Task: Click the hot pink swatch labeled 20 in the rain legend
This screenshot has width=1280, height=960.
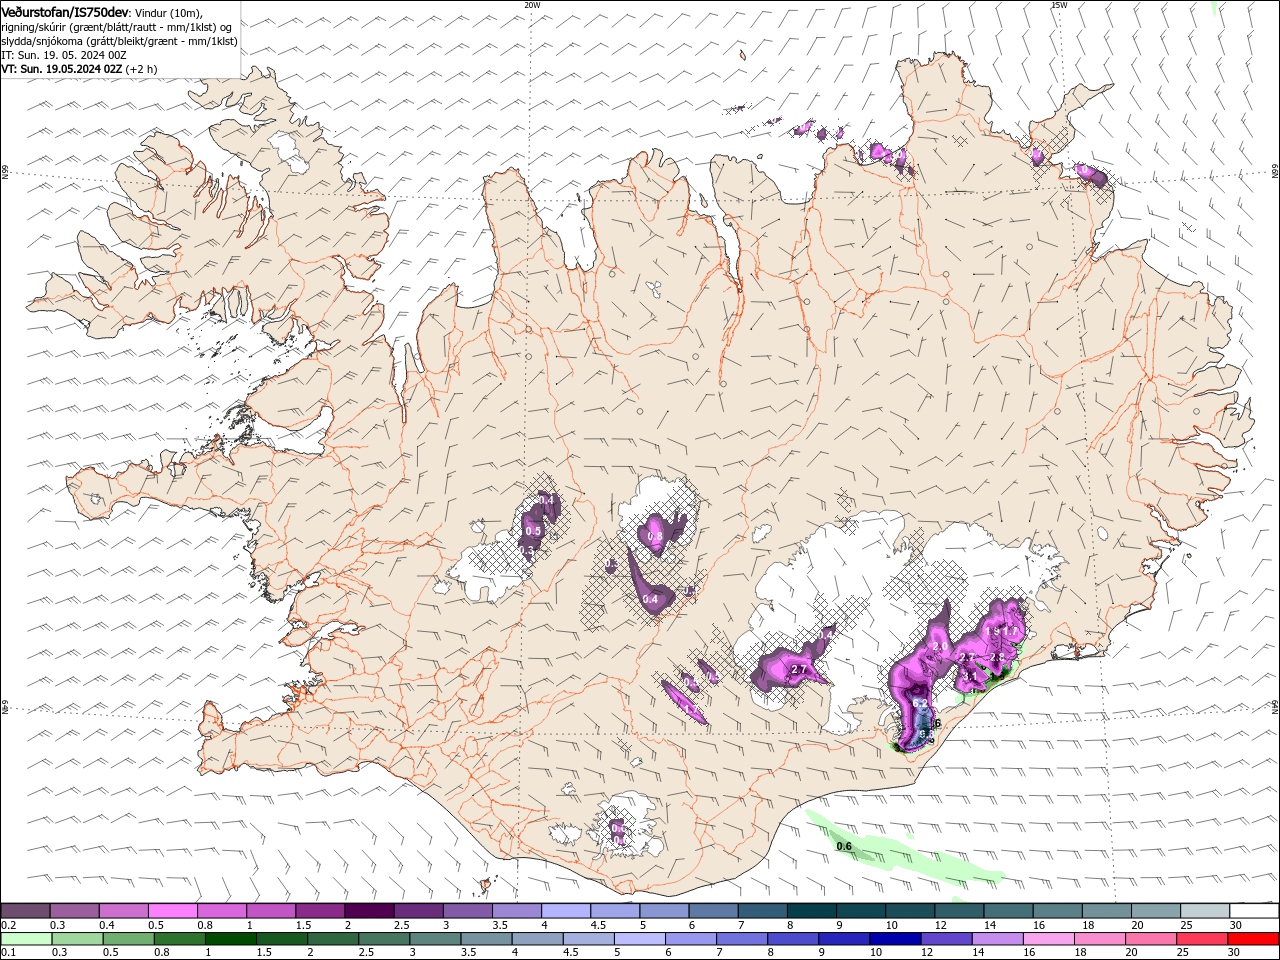Action: click(x=1150, y=939)
